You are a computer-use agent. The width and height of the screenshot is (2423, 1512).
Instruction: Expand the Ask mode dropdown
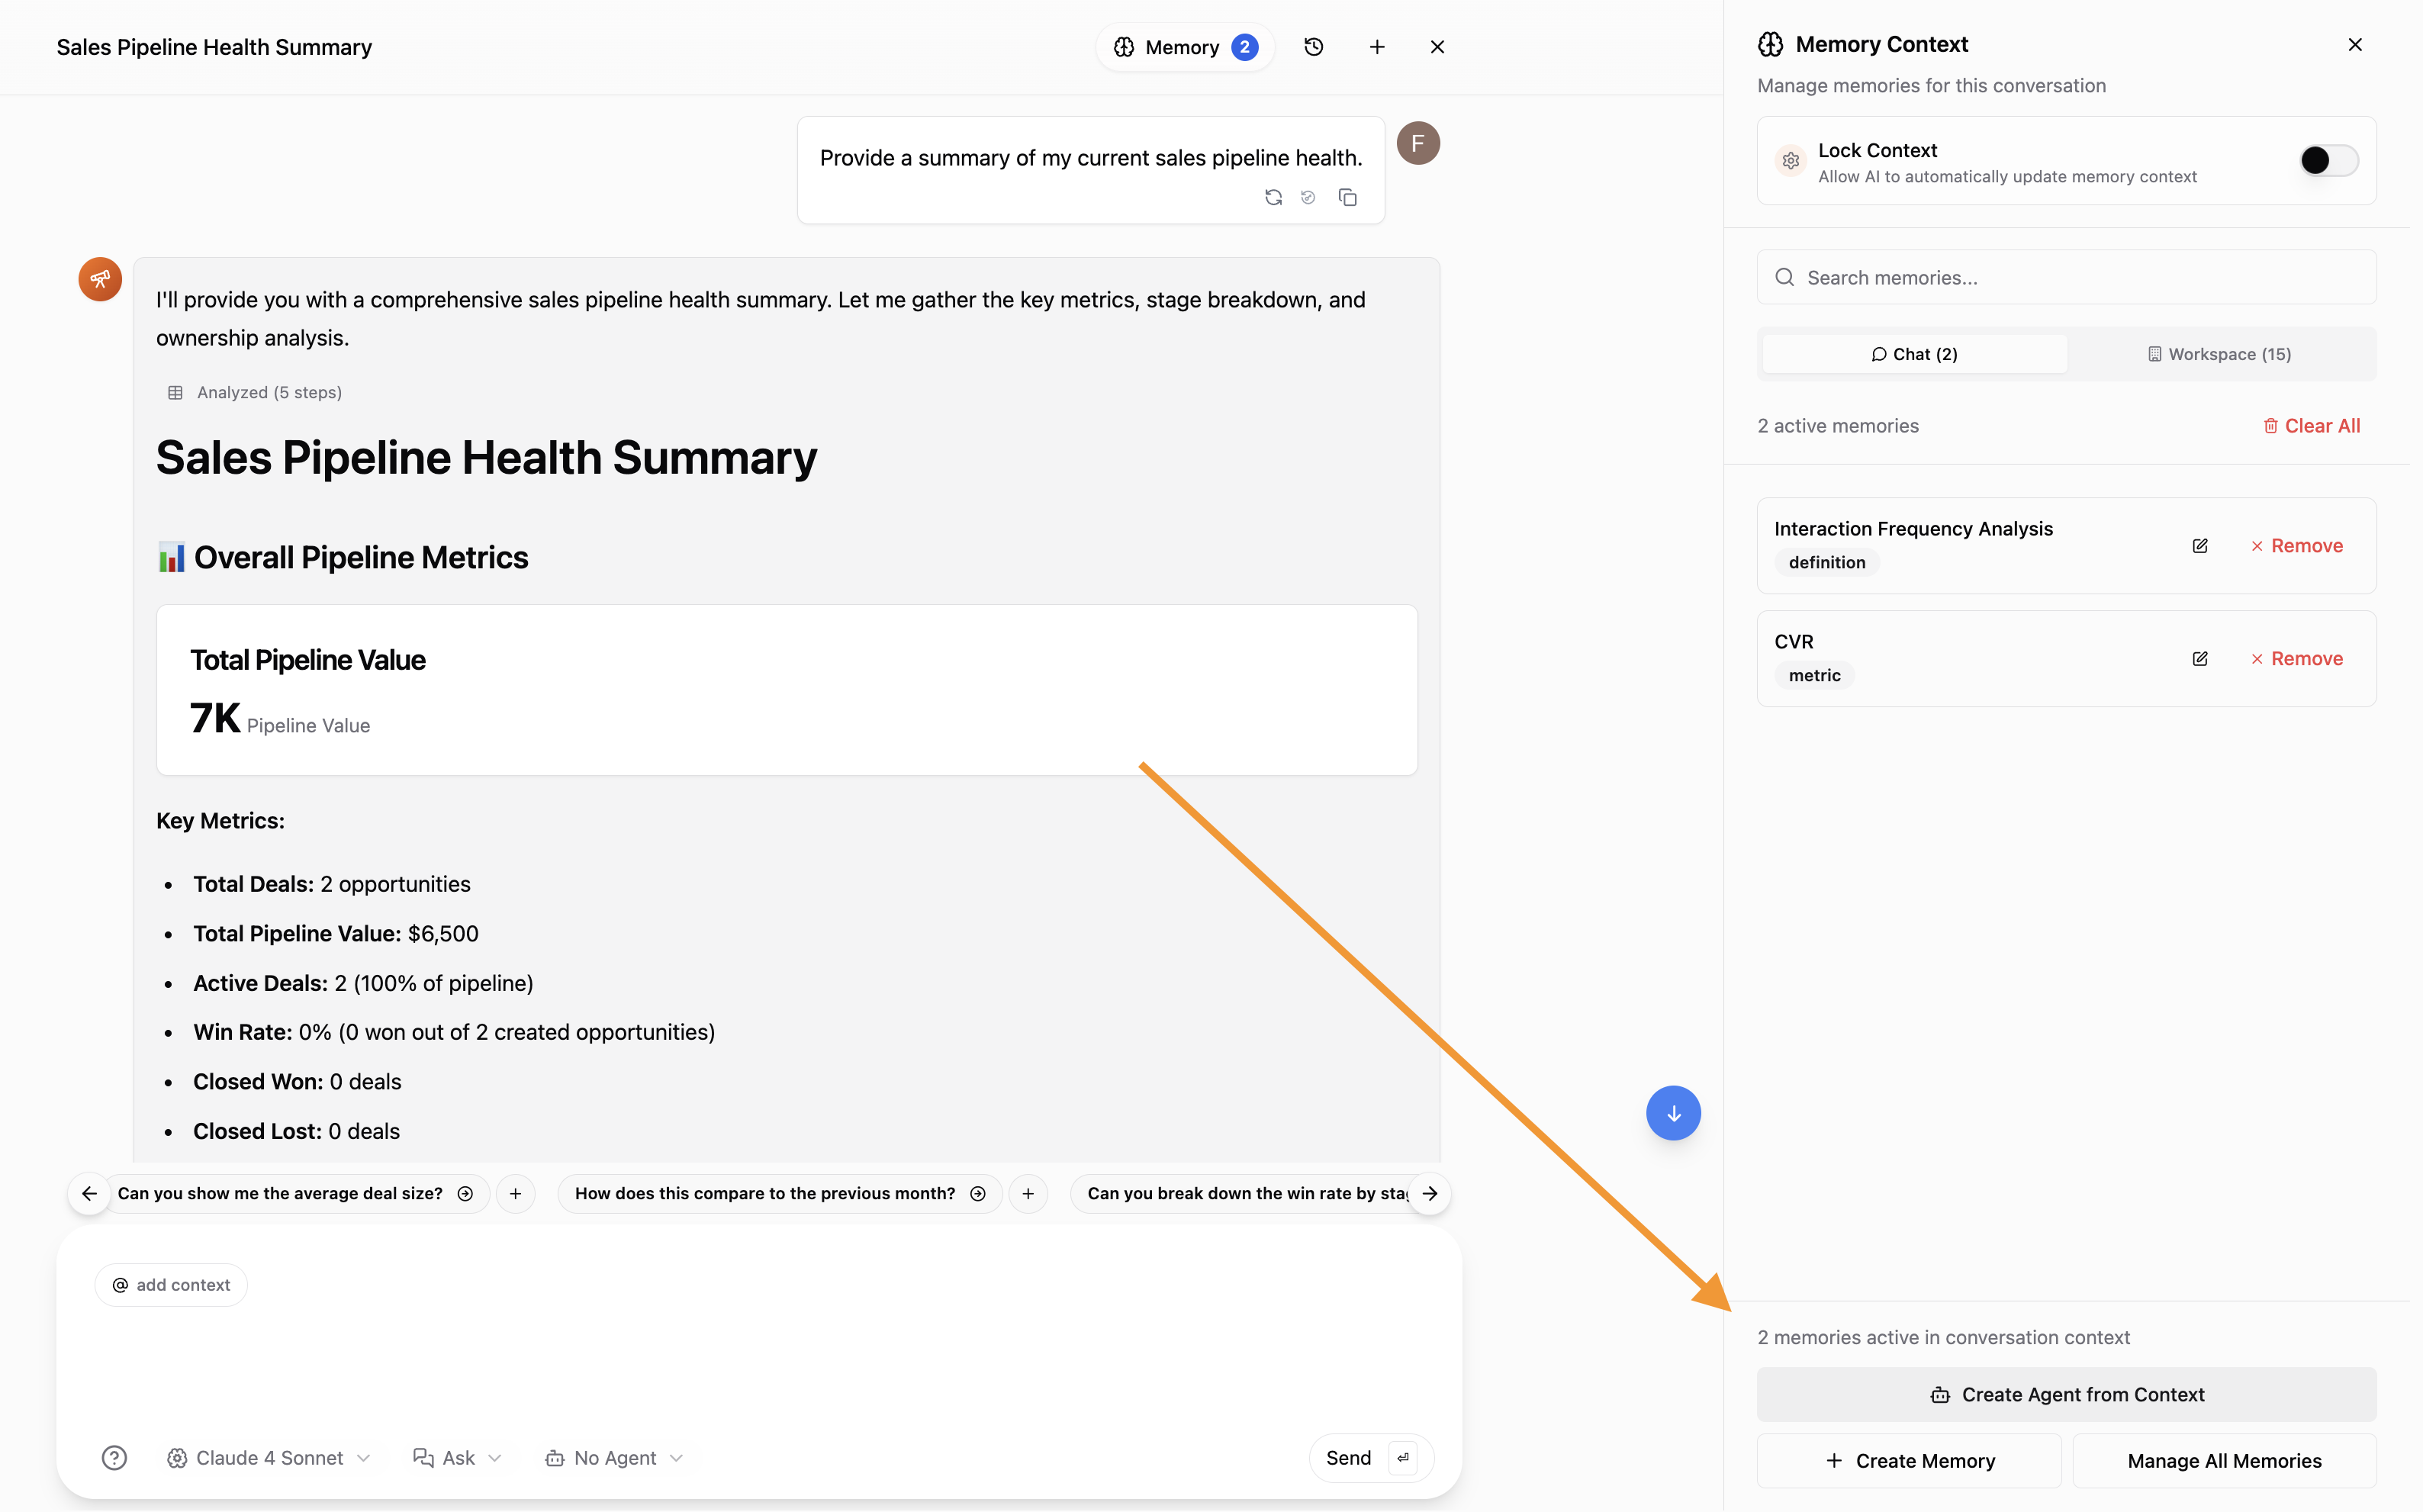coord(458,1458)
